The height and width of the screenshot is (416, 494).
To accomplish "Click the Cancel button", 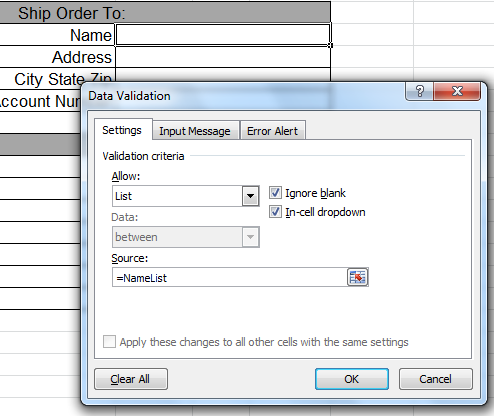I will [x=435, y=379].
